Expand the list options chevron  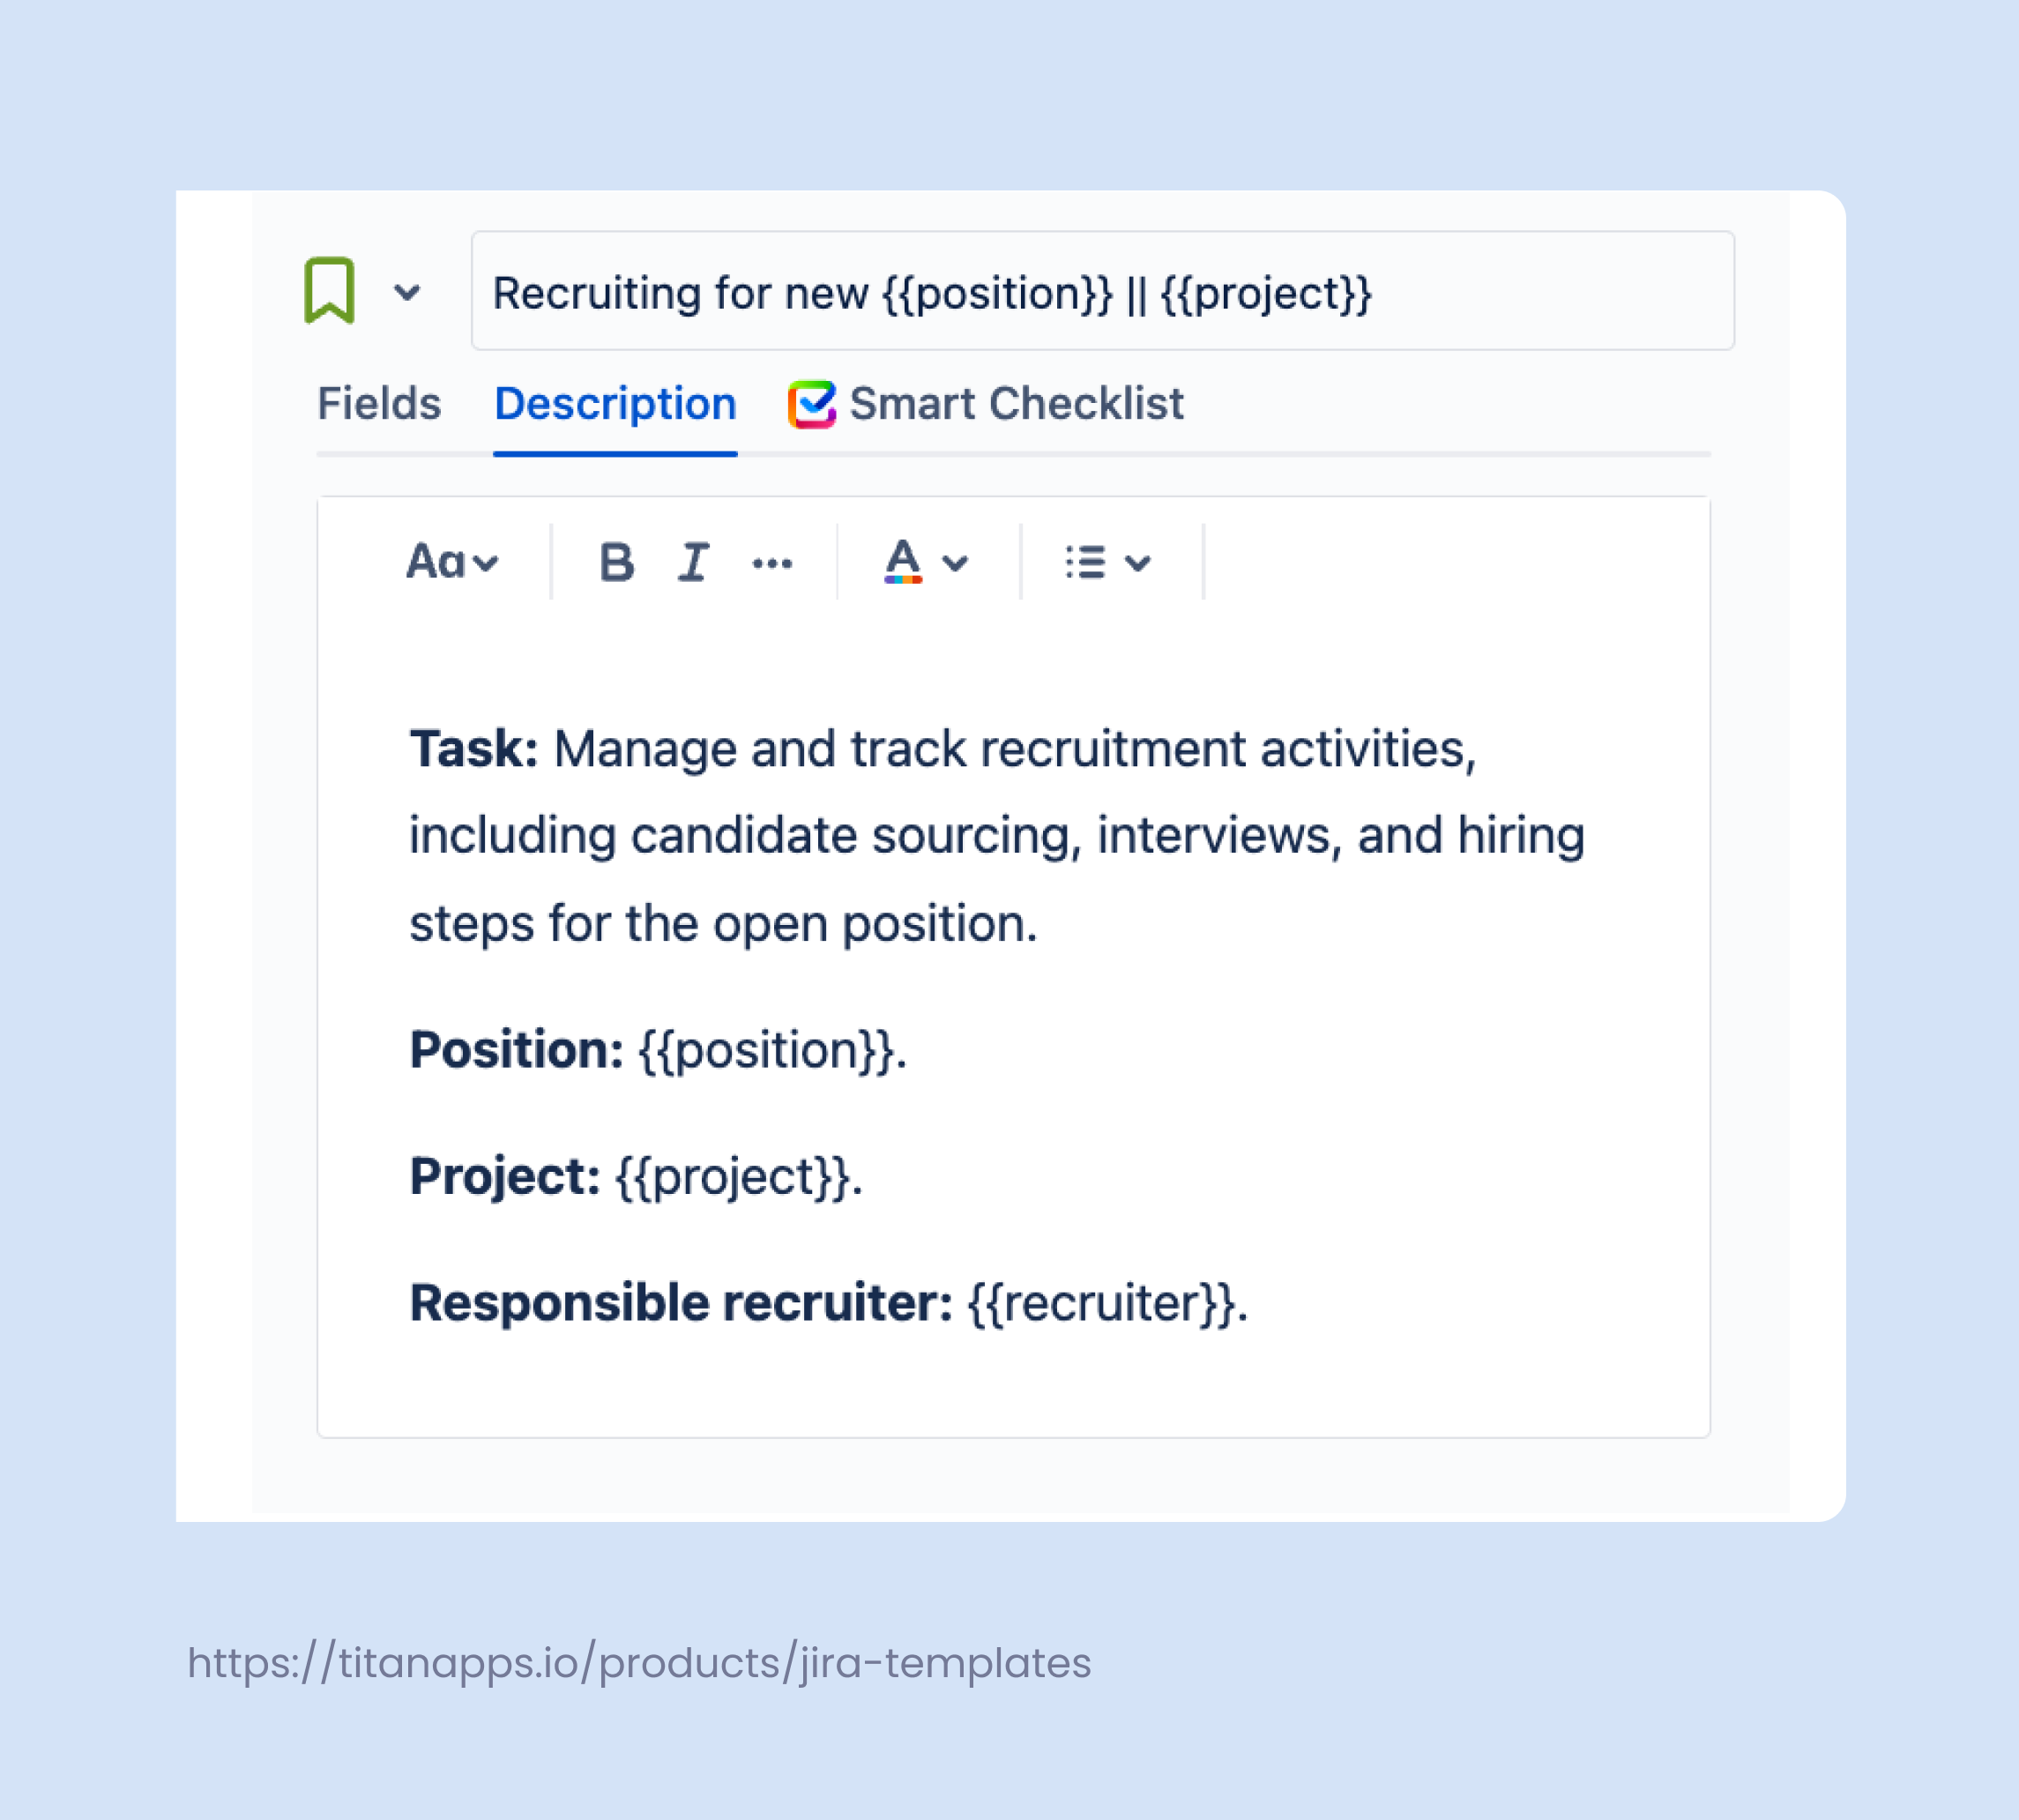click(x=1139, y=561)
